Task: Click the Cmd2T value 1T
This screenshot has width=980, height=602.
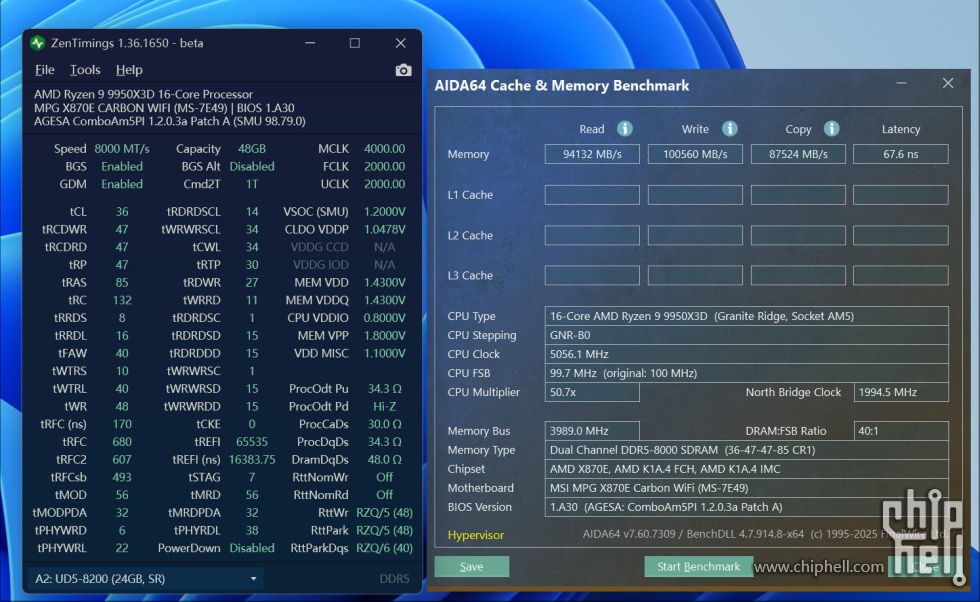Action: 252,184
